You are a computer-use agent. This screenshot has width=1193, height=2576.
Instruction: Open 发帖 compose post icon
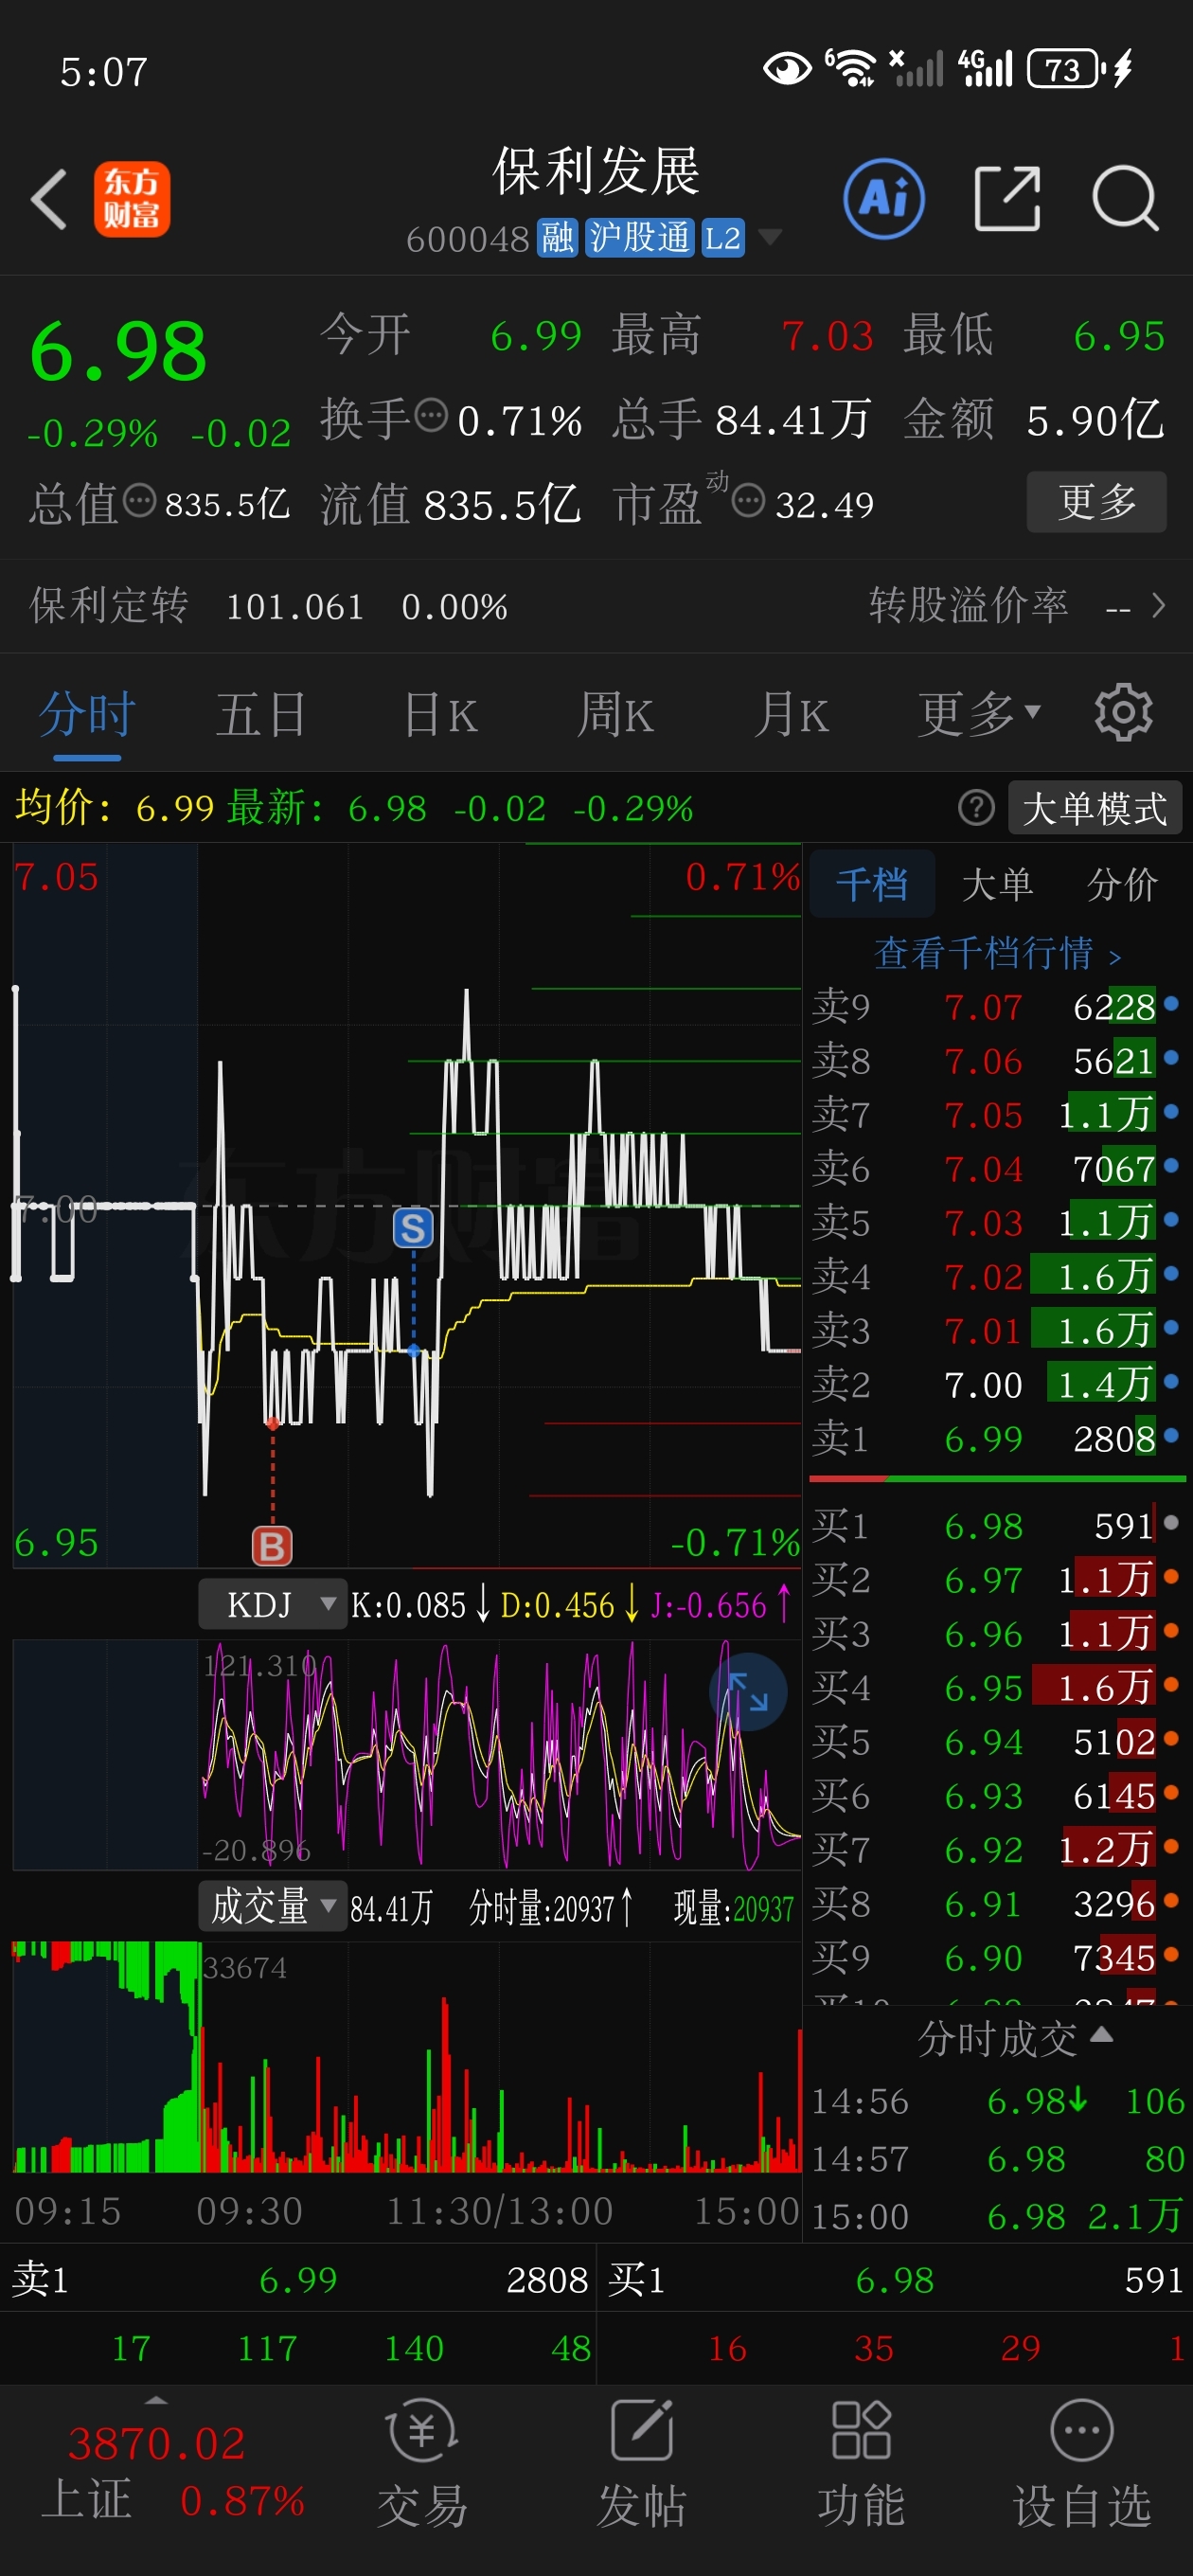pos(641,2428)
